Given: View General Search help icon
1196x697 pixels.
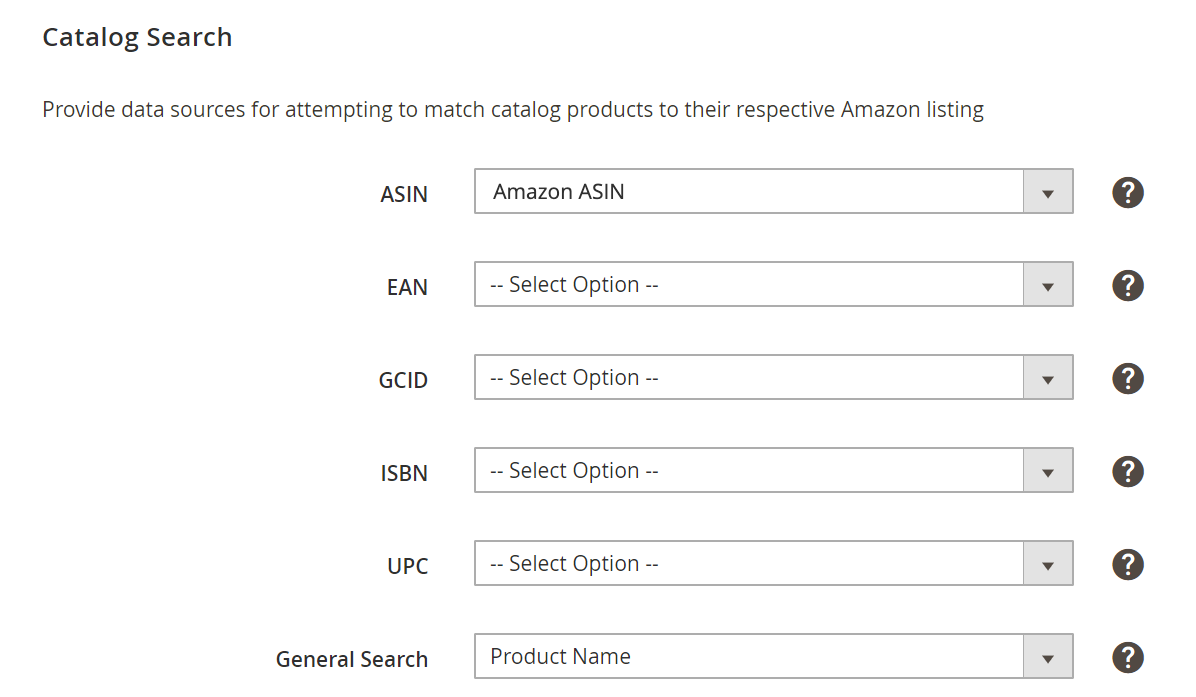Looking at the screenshot, I should pos(1127,657).
